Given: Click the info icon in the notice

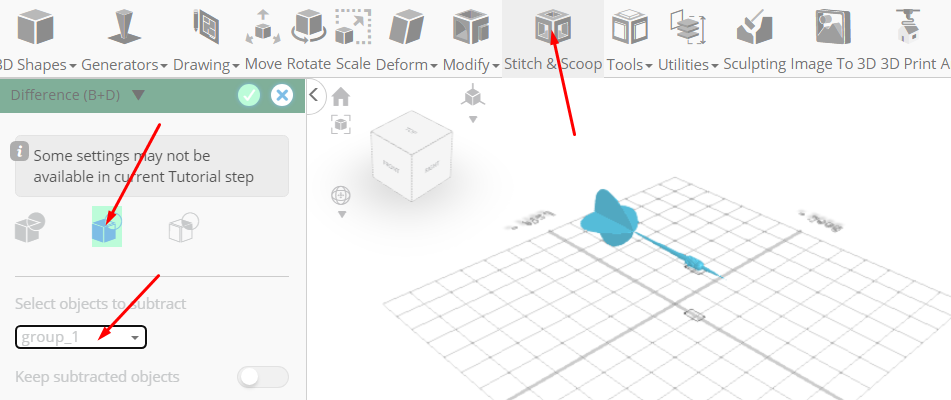Looking at the screenshot, I should click(20, 152).
